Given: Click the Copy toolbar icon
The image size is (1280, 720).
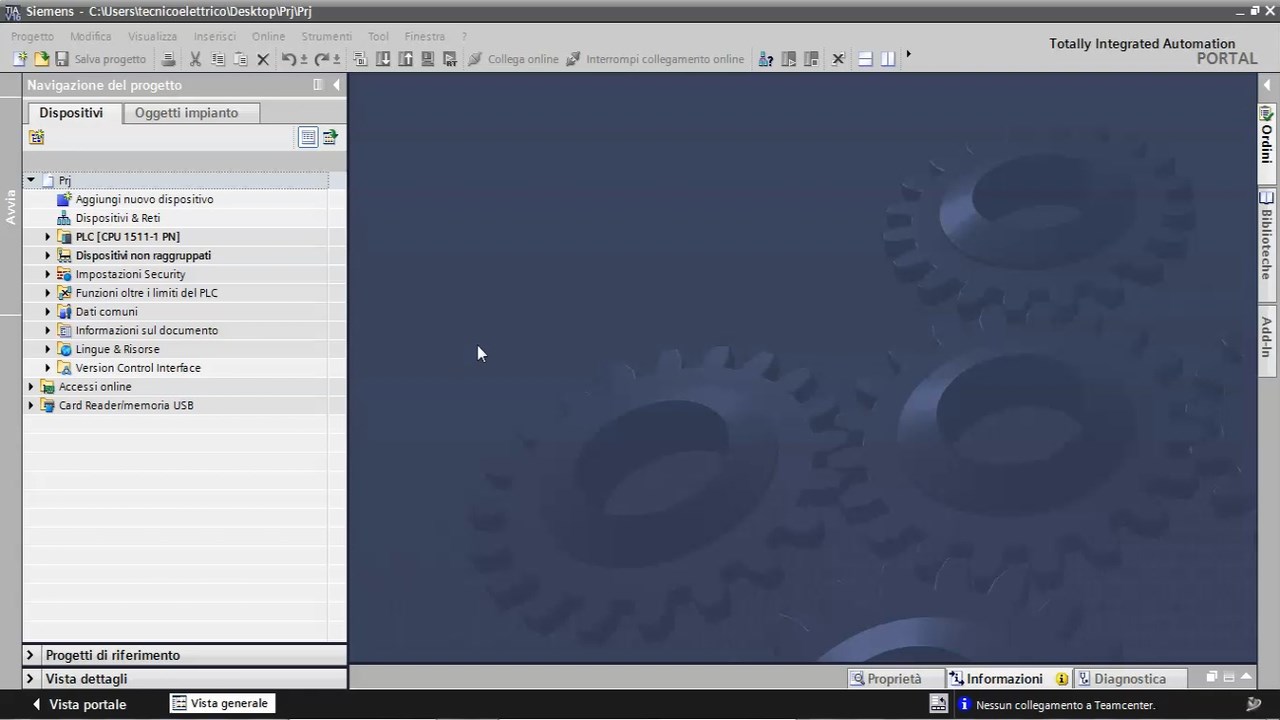Looking at the screenshot, I should [x=218, y=59].
